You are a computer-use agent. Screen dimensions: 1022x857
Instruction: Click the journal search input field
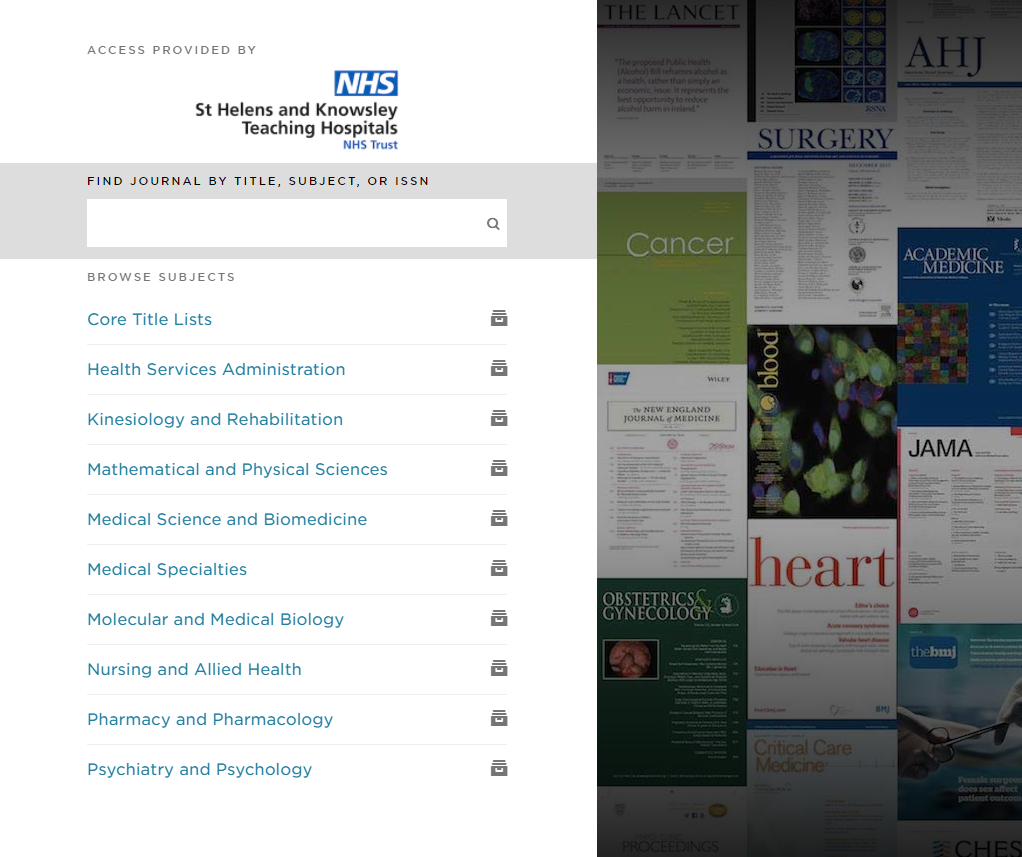coord(297,223)
